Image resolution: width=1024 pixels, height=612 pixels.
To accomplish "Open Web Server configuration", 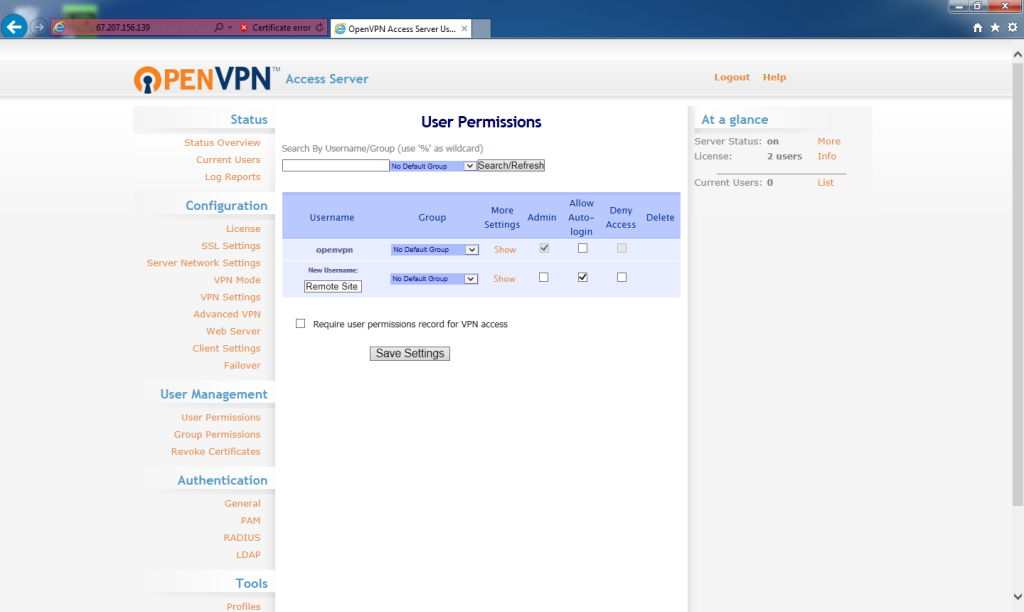I will 233,331.
